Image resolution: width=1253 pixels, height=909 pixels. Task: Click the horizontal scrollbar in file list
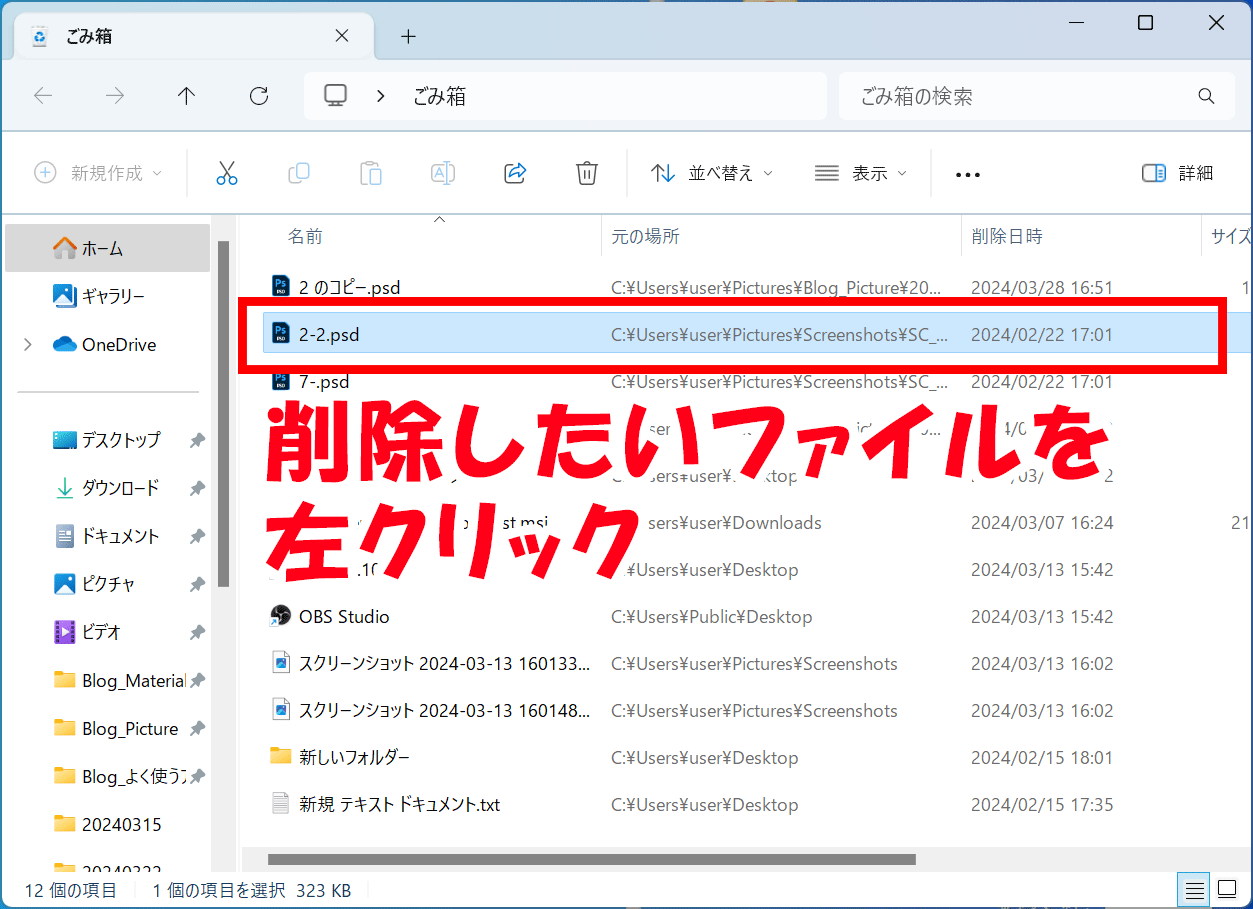[x=592, y=859]
